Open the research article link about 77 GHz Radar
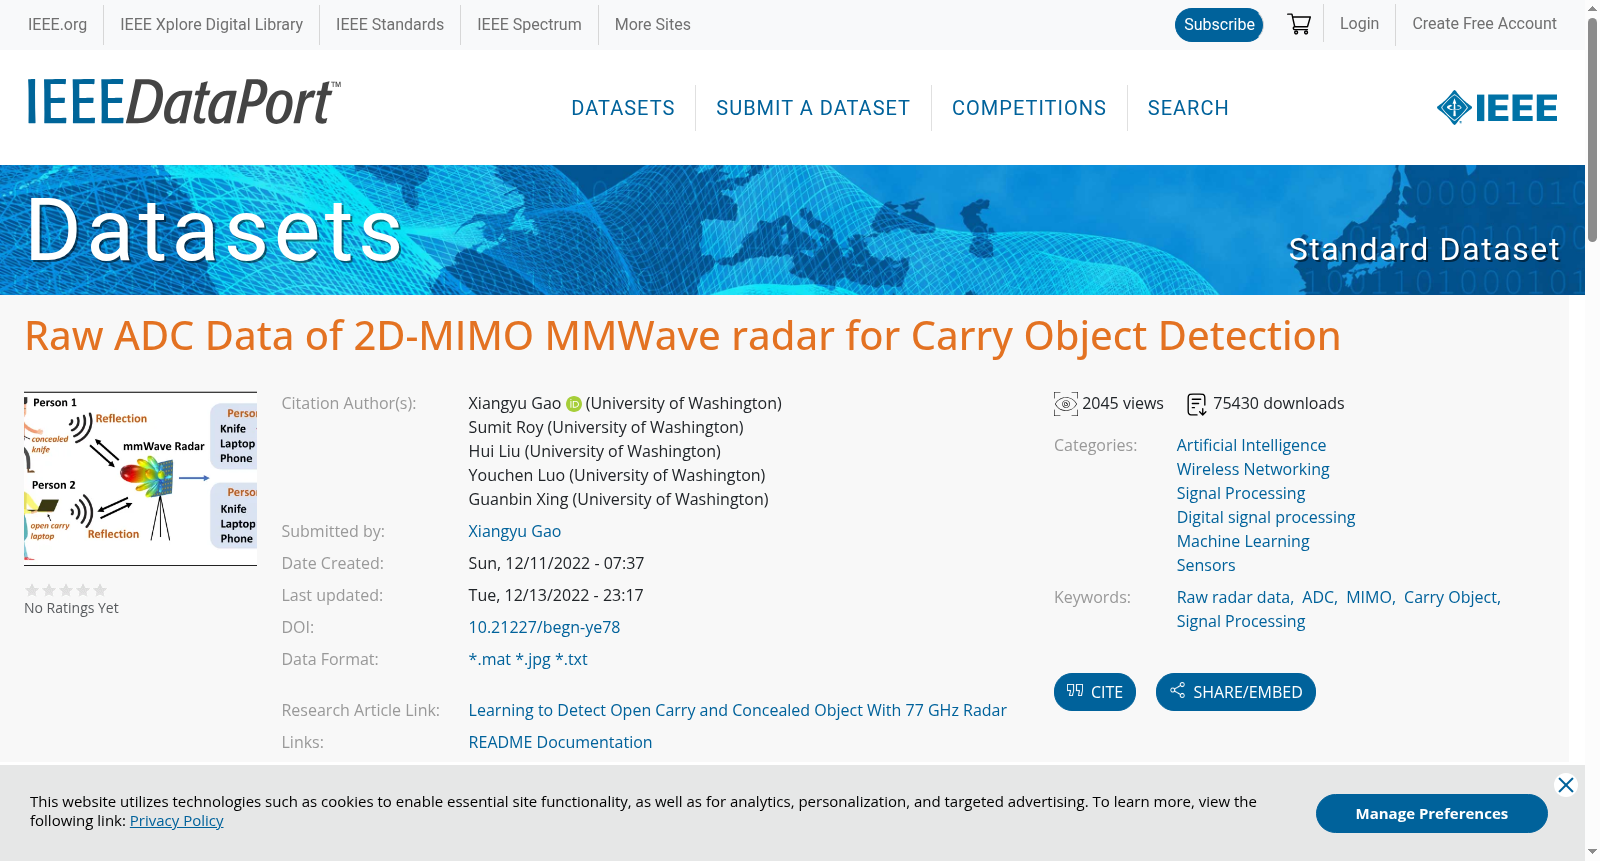Viewport: 1600px width, 861px height. click(737, 711)
